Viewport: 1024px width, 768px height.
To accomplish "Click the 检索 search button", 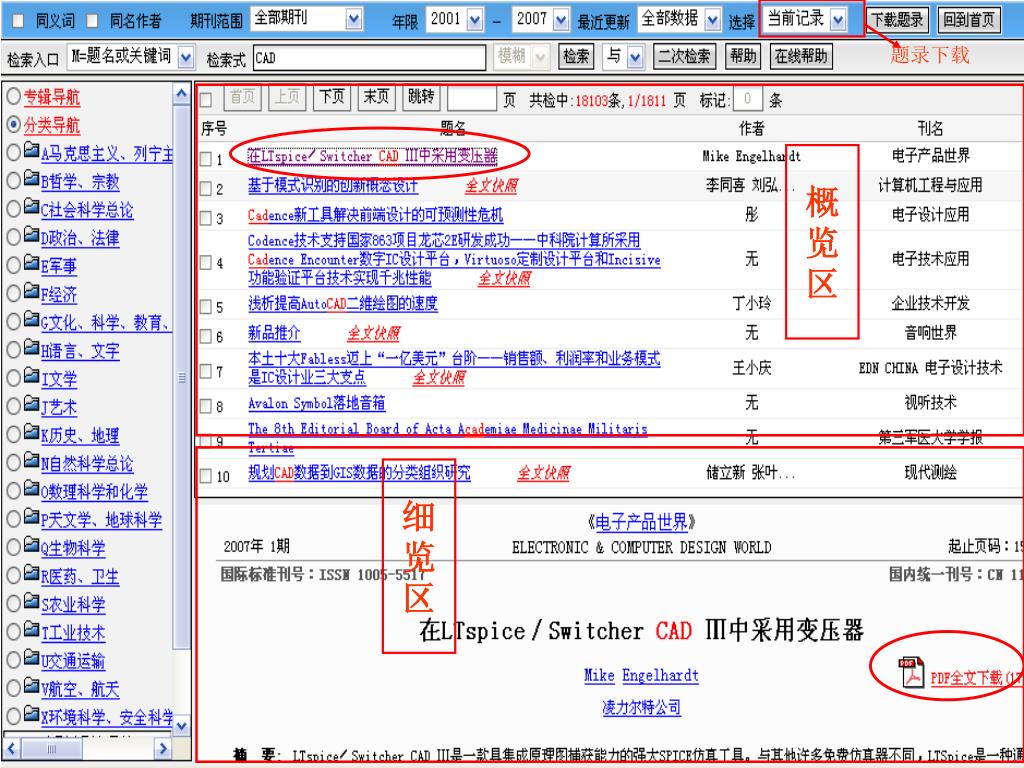I will tap(576, 57).
